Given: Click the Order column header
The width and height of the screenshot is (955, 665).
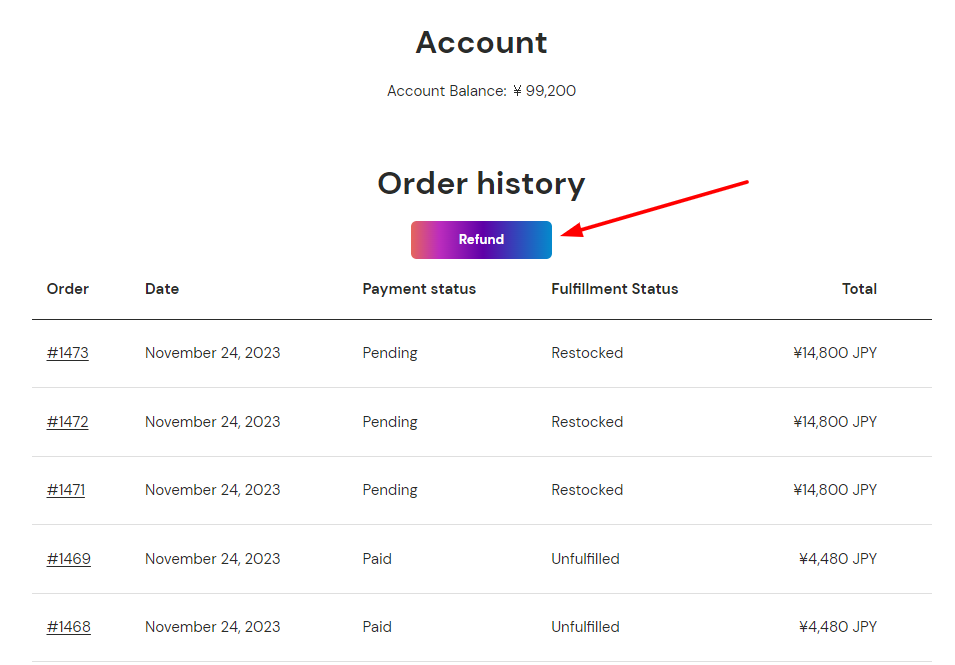Looking at the screenshot, I should (68, 289).
